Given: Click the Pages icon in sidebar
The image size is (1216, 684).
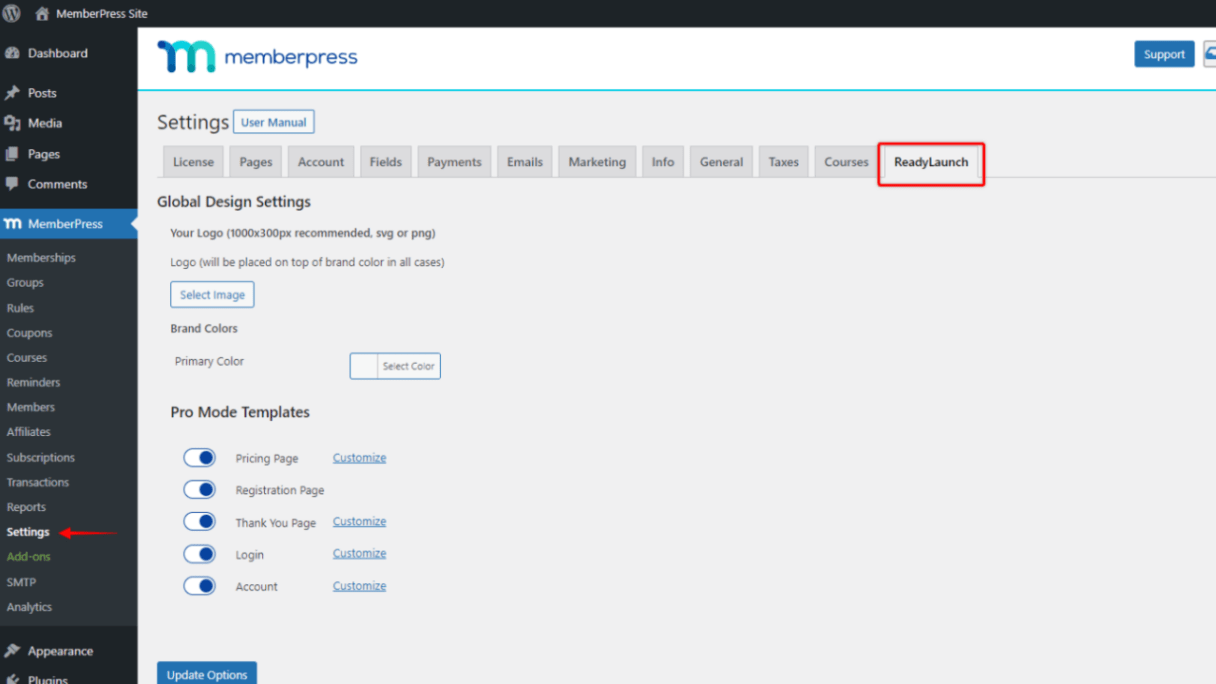Looking at the screenshot, I should tap(12, 154).
